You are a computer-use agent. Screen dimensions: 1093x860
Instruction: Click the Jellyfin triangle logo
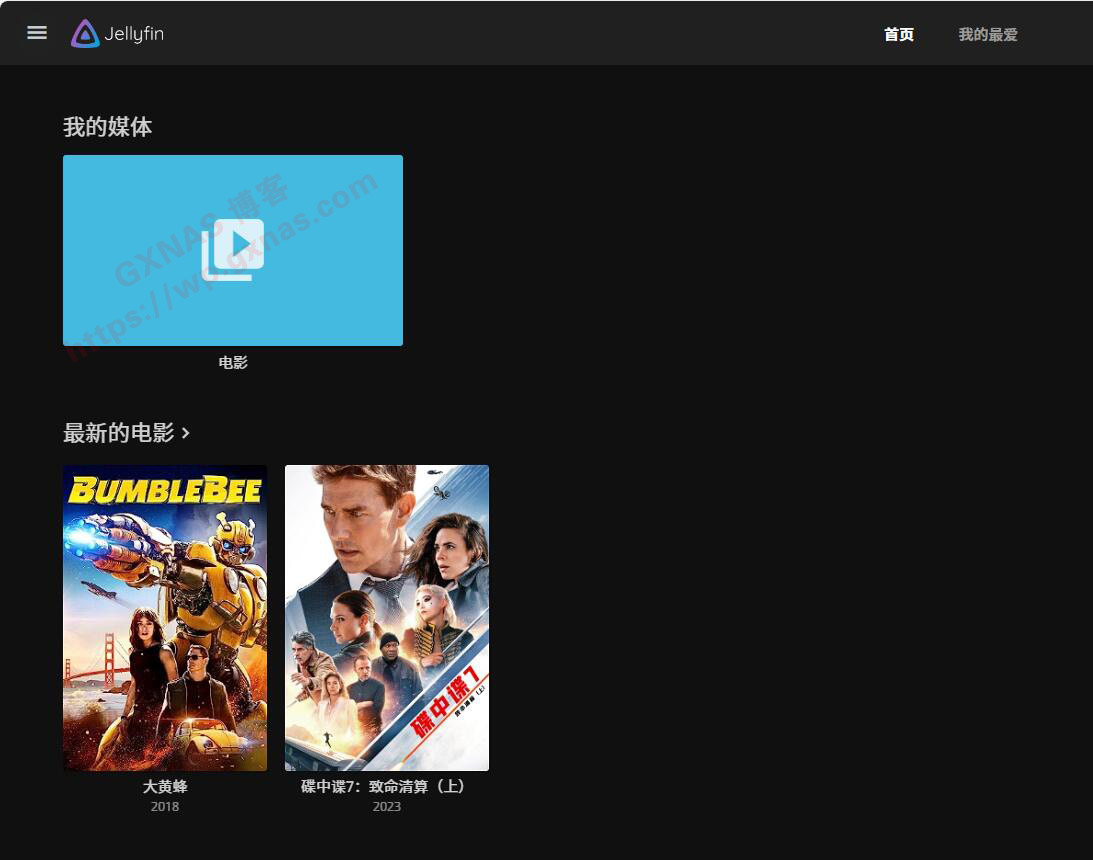tap(85, 34)
